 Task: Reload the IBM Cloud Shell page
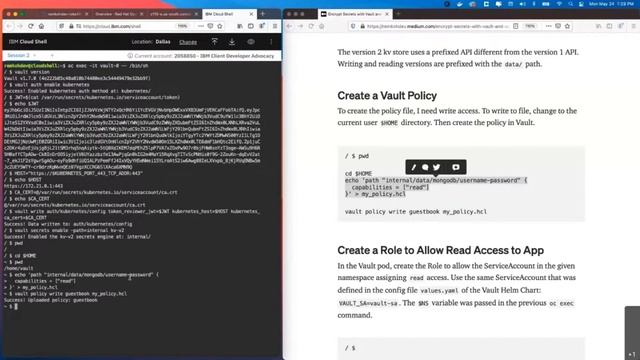(x=31, y=26)
